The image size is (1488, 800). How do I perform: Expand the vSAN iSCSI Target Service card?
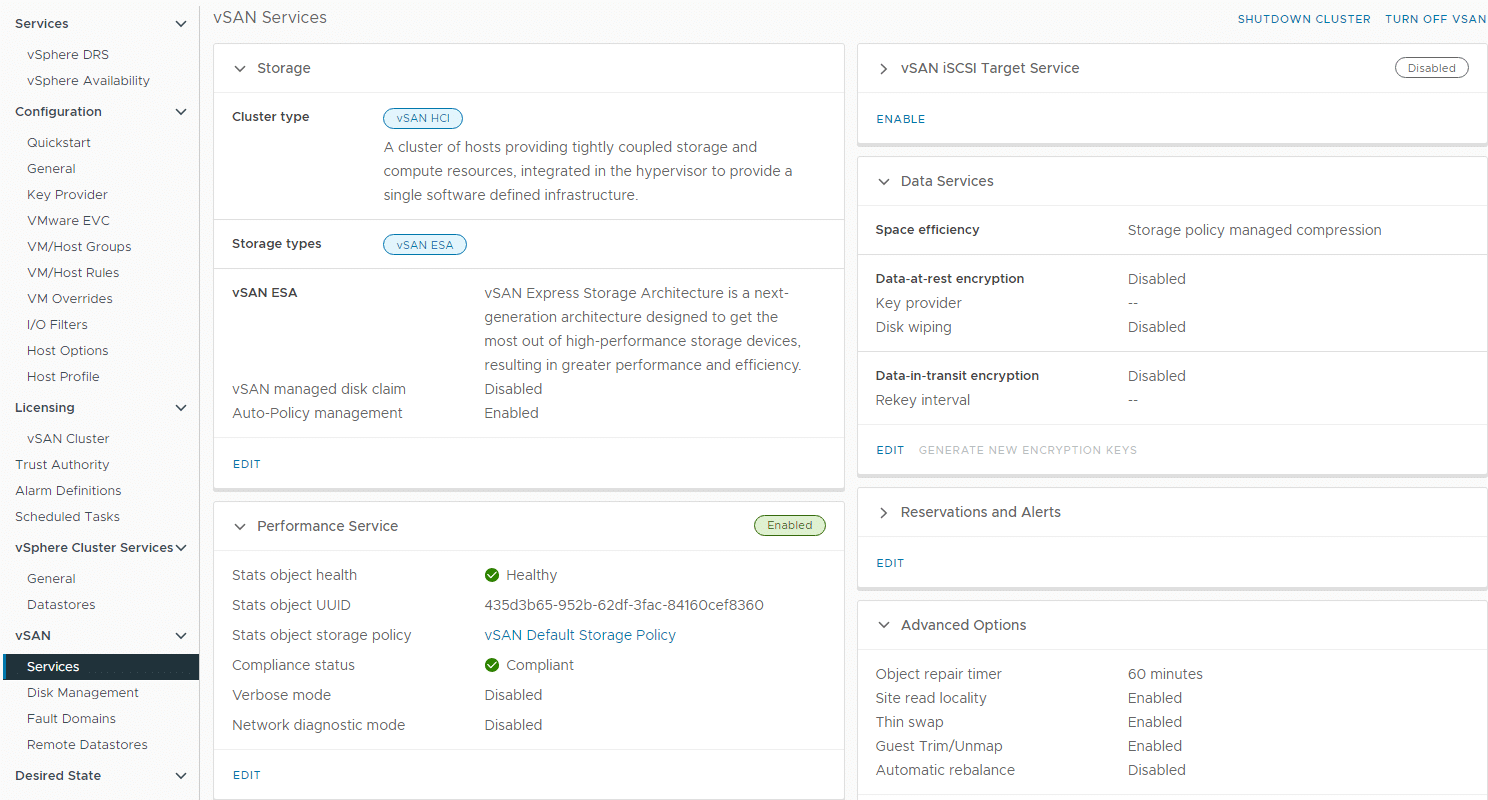pos(883,69)
